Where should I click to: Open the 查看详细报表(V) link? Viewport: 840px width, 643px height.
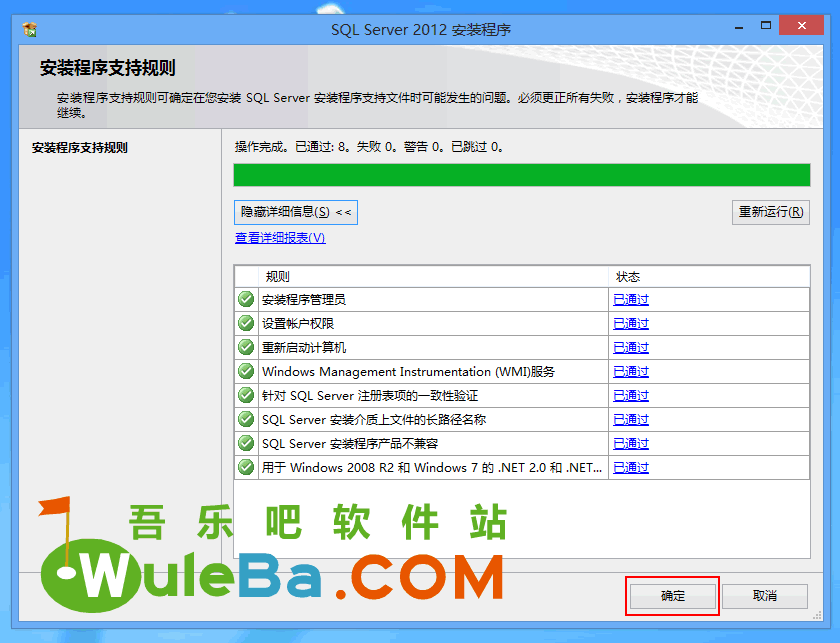[280, 237]
